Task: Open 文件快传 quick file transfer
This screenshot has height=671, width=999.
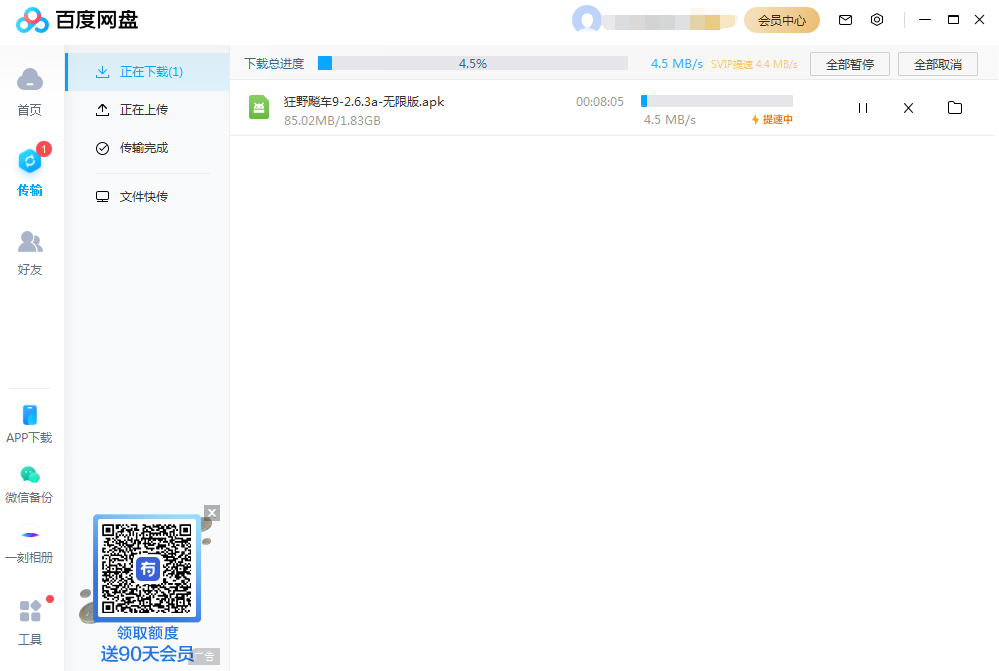Action: 143,197
